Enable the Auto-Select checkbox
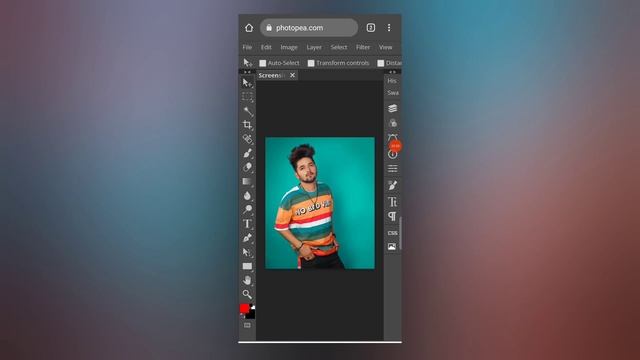Viewport: 640px width, 360px height. 263,63
